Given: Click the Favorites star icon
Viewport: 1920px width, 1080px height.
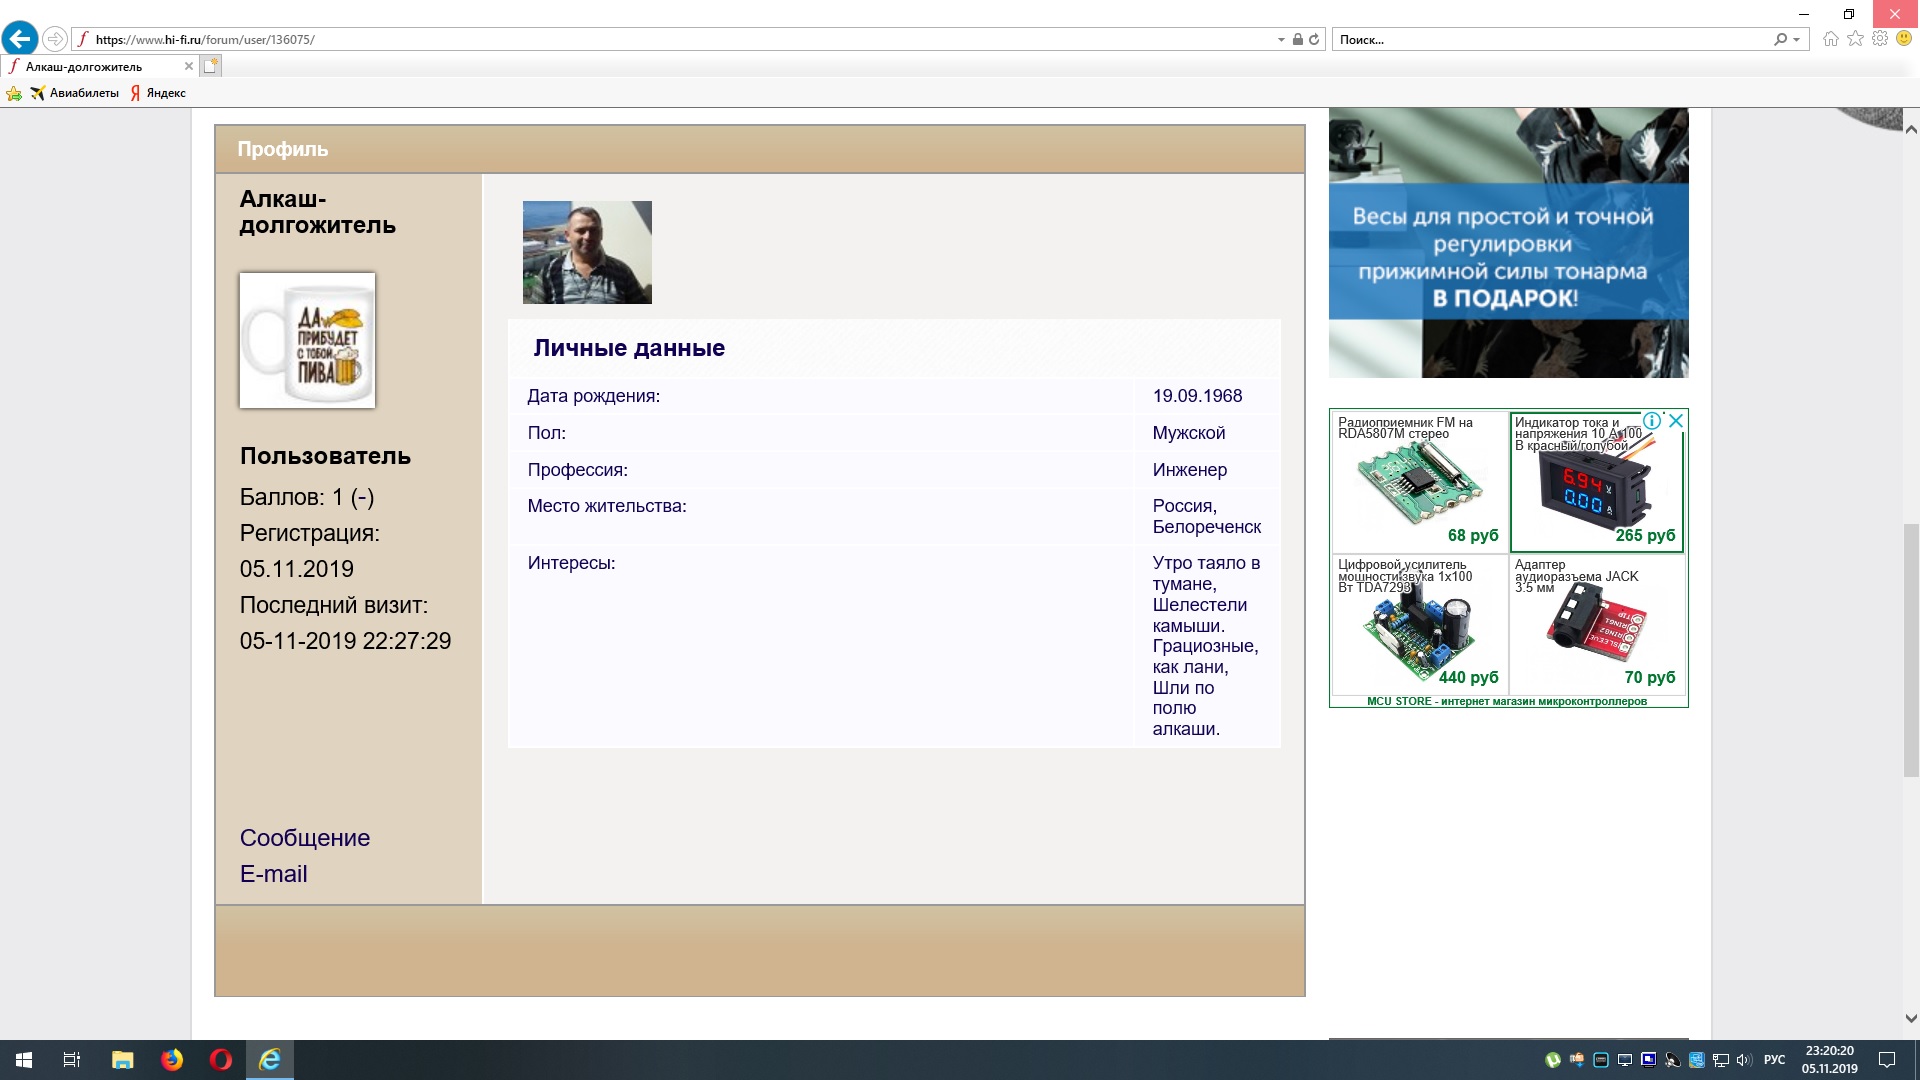Looking at the screenshot, I should coord(1856,39).
